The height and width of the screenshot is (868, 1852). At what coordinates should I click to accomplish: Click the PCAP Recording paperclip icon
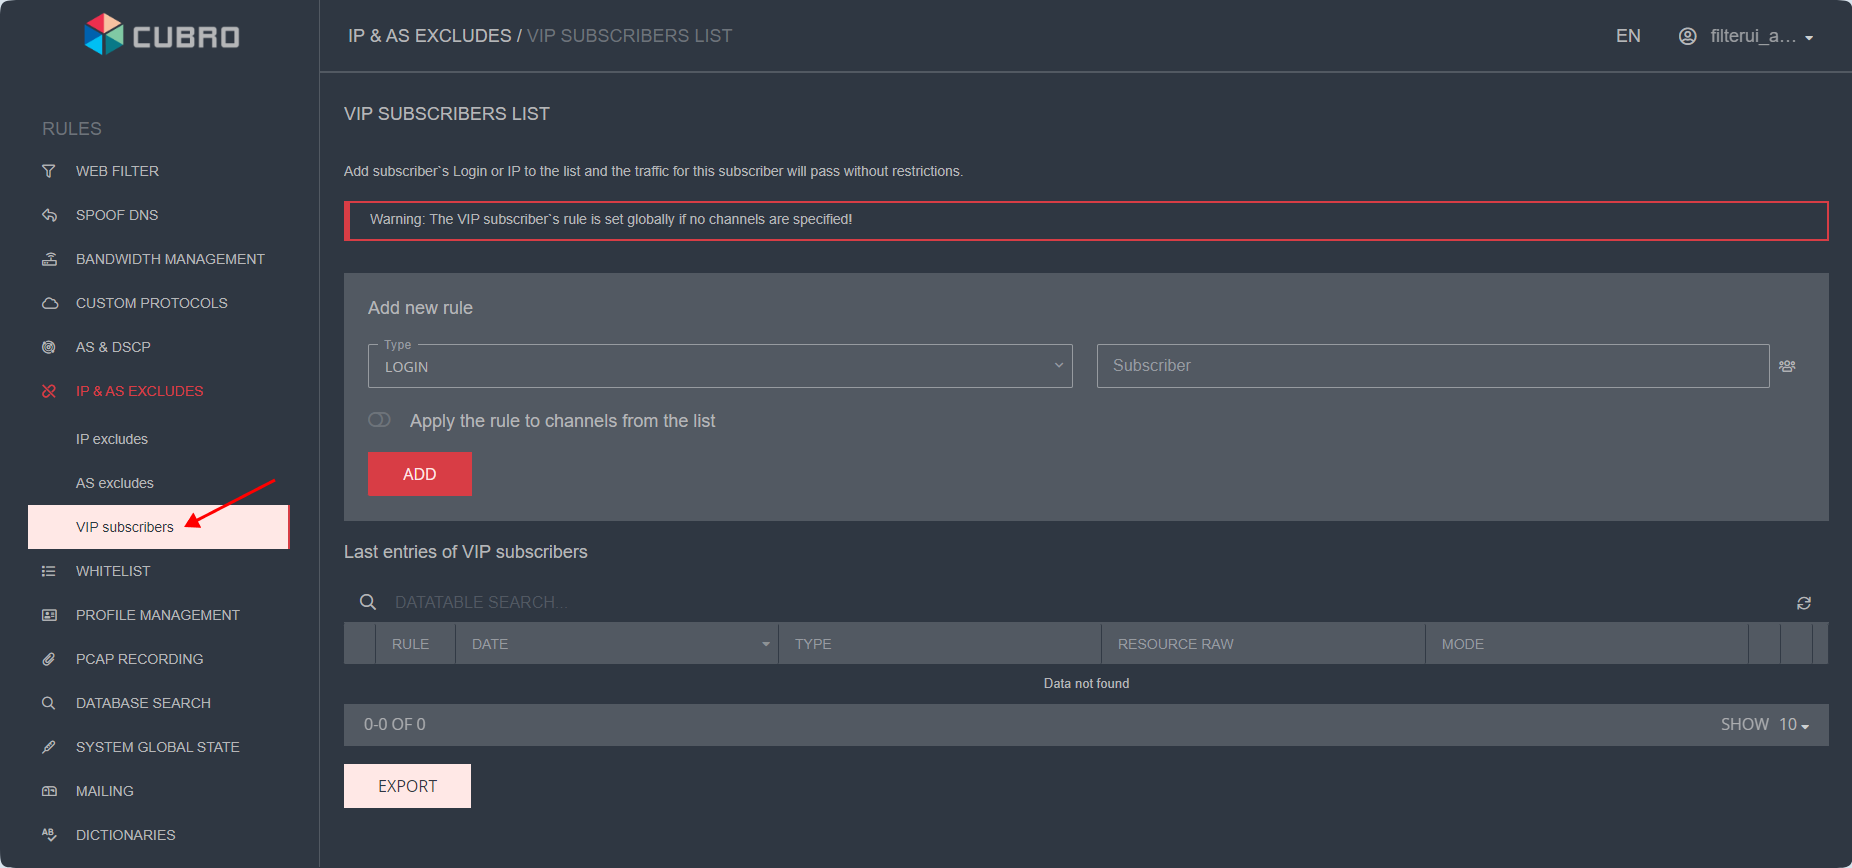[x=49, y=659]
